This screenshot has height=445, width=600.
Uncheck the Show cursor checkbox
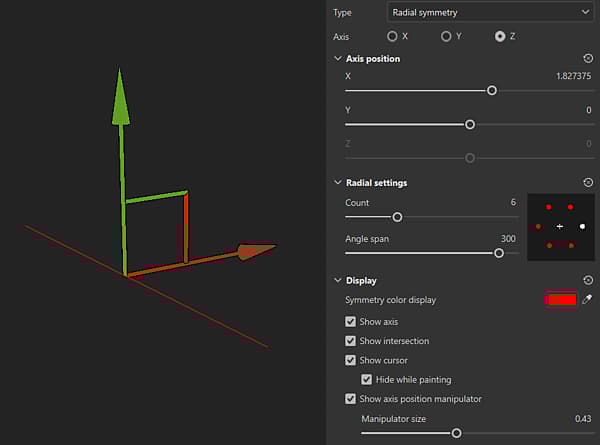coord(350,360)
